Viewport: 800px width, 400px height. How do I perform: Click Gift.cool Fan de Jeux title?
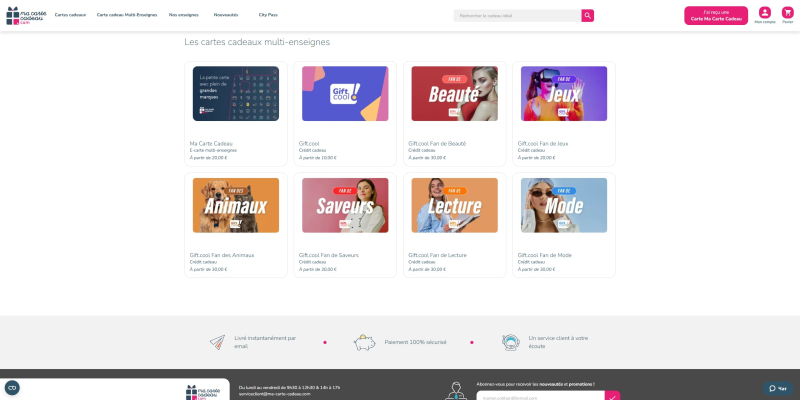[543, 144]
